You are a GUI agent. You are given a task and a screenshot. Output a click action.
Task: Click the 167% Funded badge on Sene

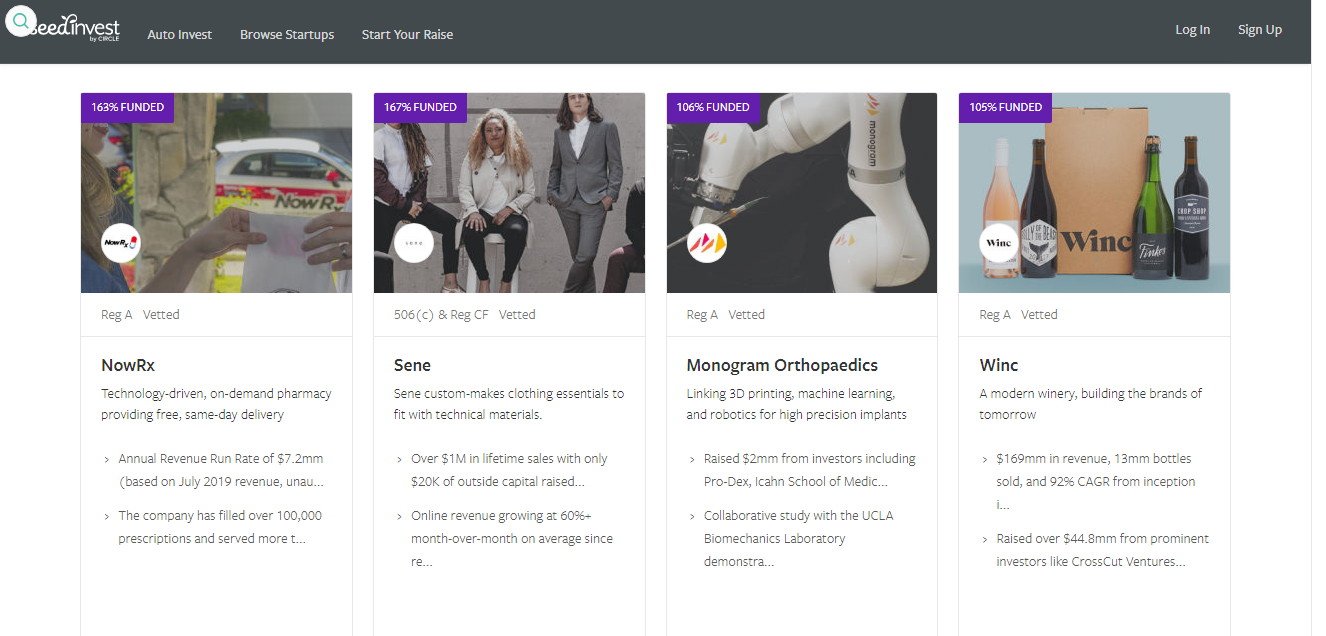[x=420, y=107]
